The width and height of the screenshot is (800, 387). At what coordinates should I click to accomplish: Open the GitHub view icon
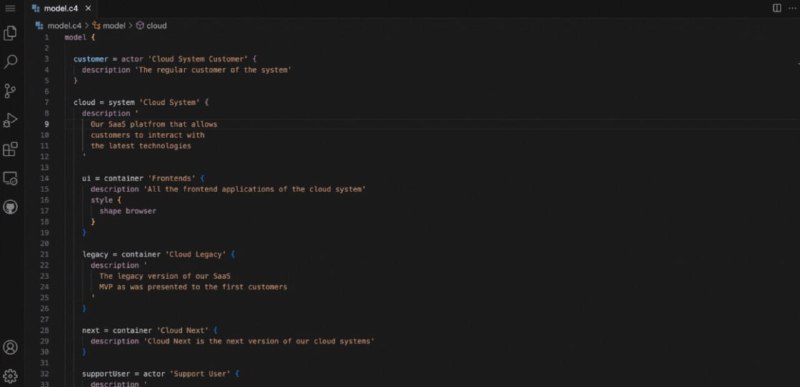[10, 207]
